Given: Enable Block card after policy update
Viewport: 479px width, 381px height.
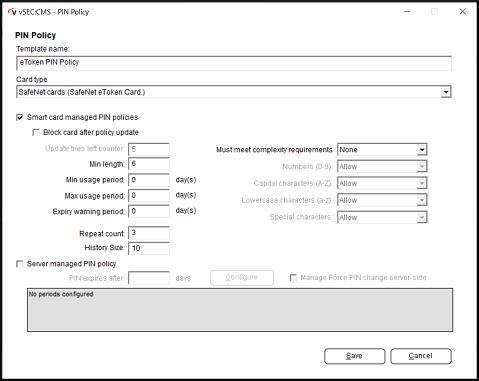Looking at the screenshot, I should pos(36,132).
